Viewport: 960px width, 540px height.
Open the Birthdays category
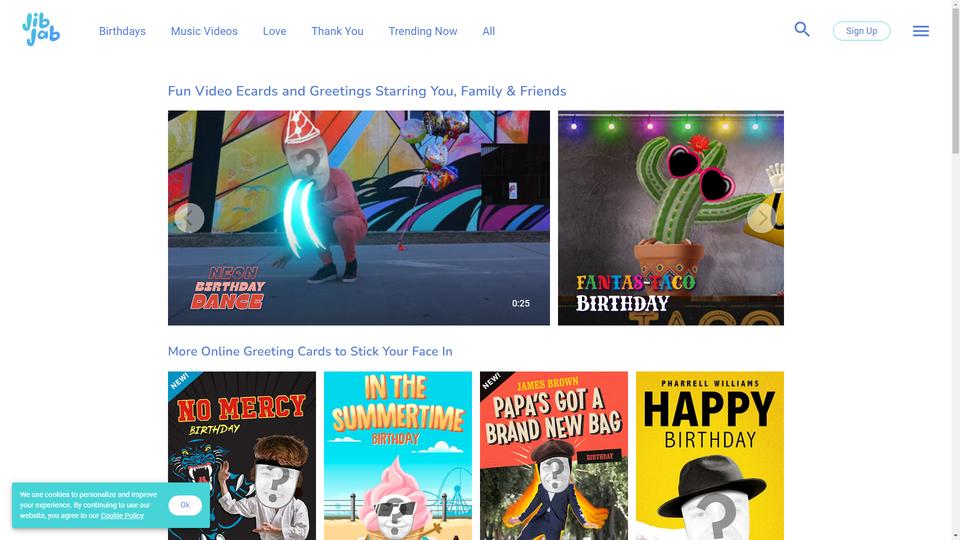[122, 31]
